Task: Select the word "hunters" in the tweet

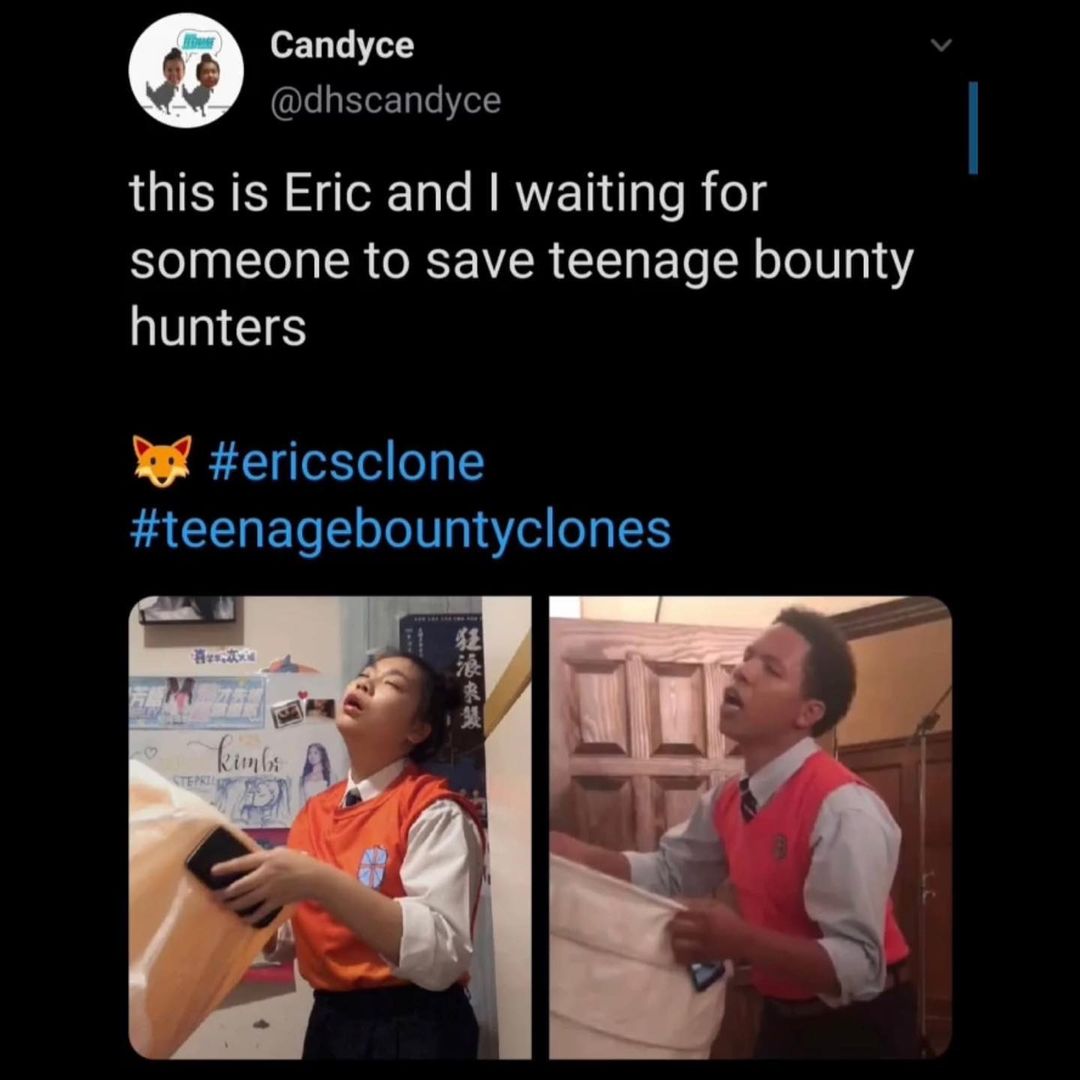Action: tap(218, 327)
